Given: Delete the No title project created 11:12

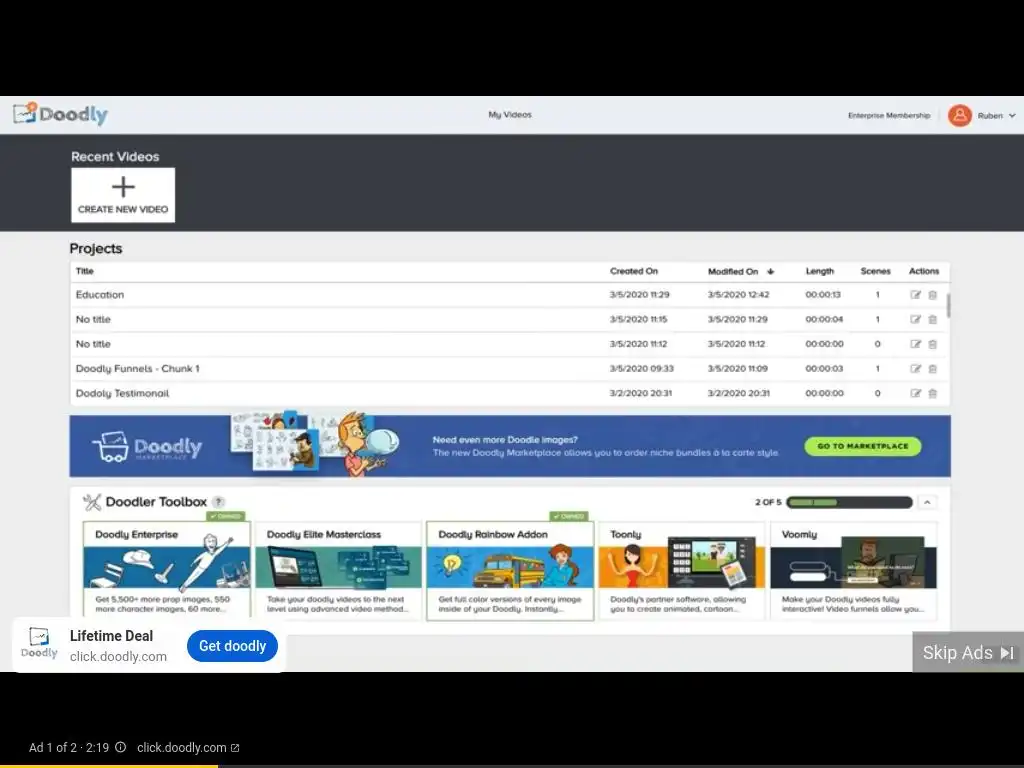Looking at the screenshot, I should coord(933,344).
